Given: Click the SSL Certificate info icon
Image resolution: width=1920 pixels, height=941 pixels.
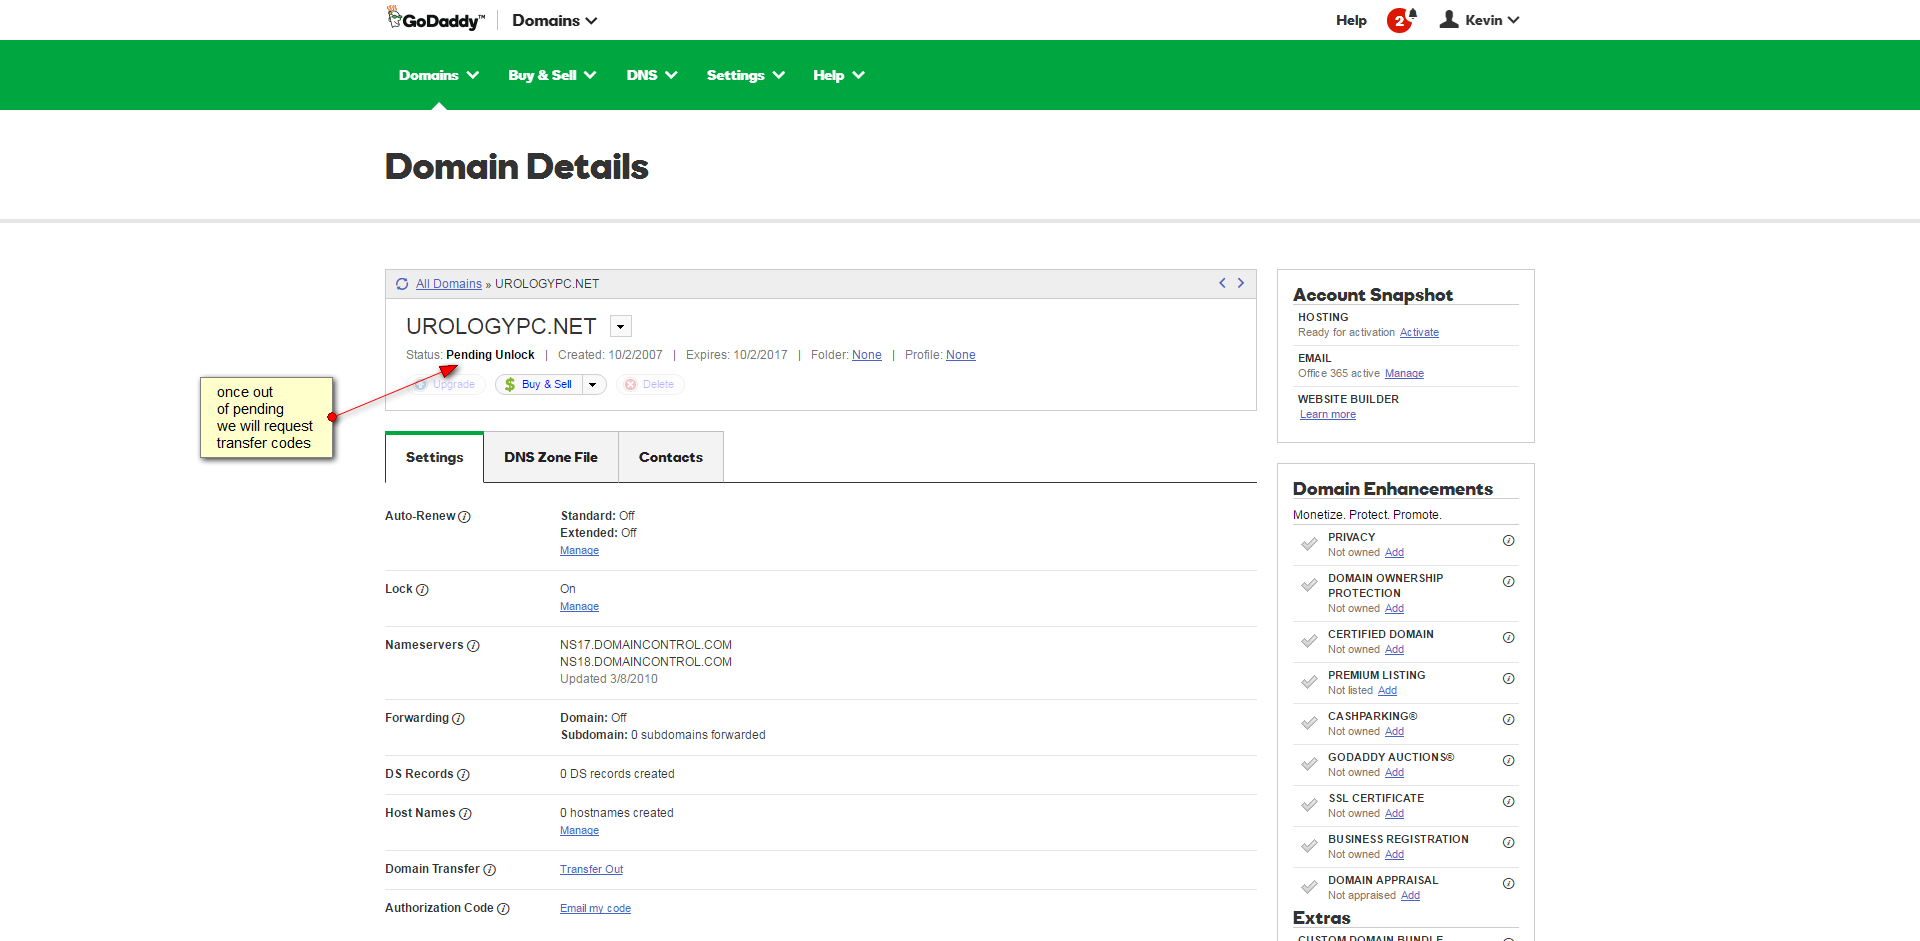Looking at the screenshot, I should 1508,802.
